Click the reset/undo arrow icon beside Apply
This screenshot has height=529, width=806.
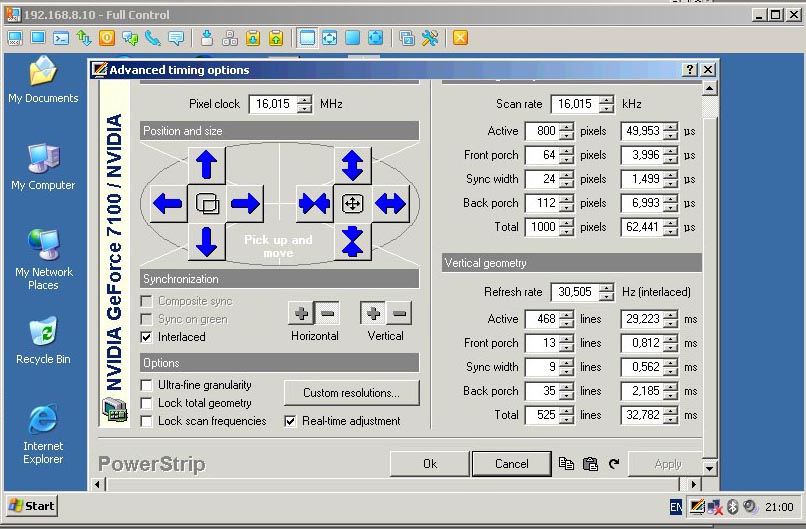coord(614,464)
